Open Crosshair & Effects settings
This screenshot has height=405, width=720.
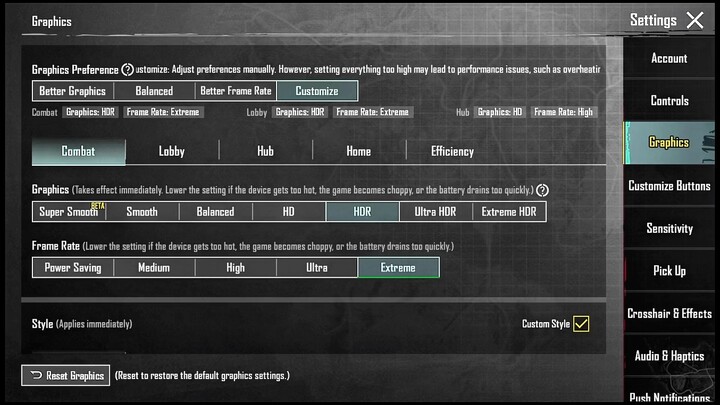click(x=669, y=314)
